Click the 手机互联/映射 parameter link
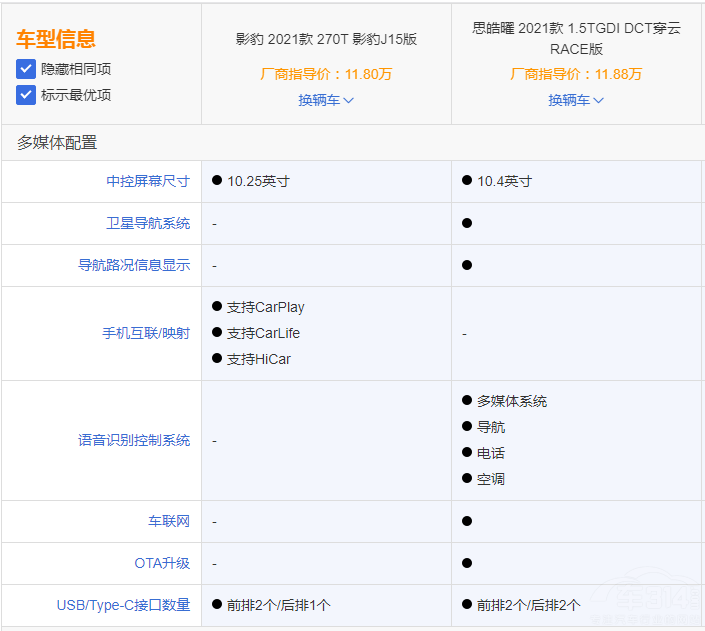This screenshot has width=705, height=631. [x=146, y=333]
